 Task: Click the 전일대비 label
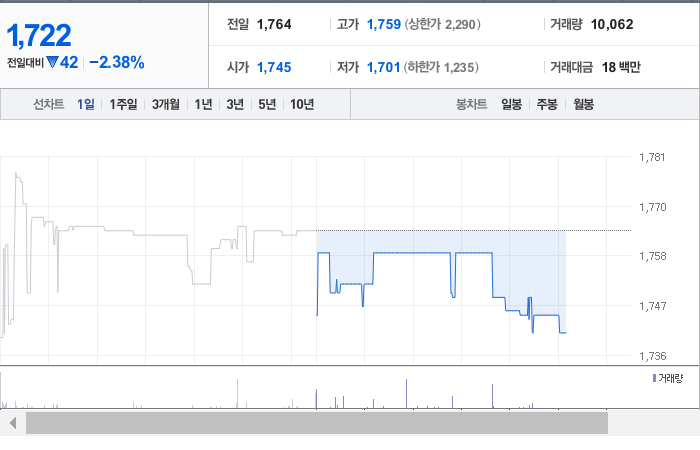pyautogui.click(x=25, y=62)
